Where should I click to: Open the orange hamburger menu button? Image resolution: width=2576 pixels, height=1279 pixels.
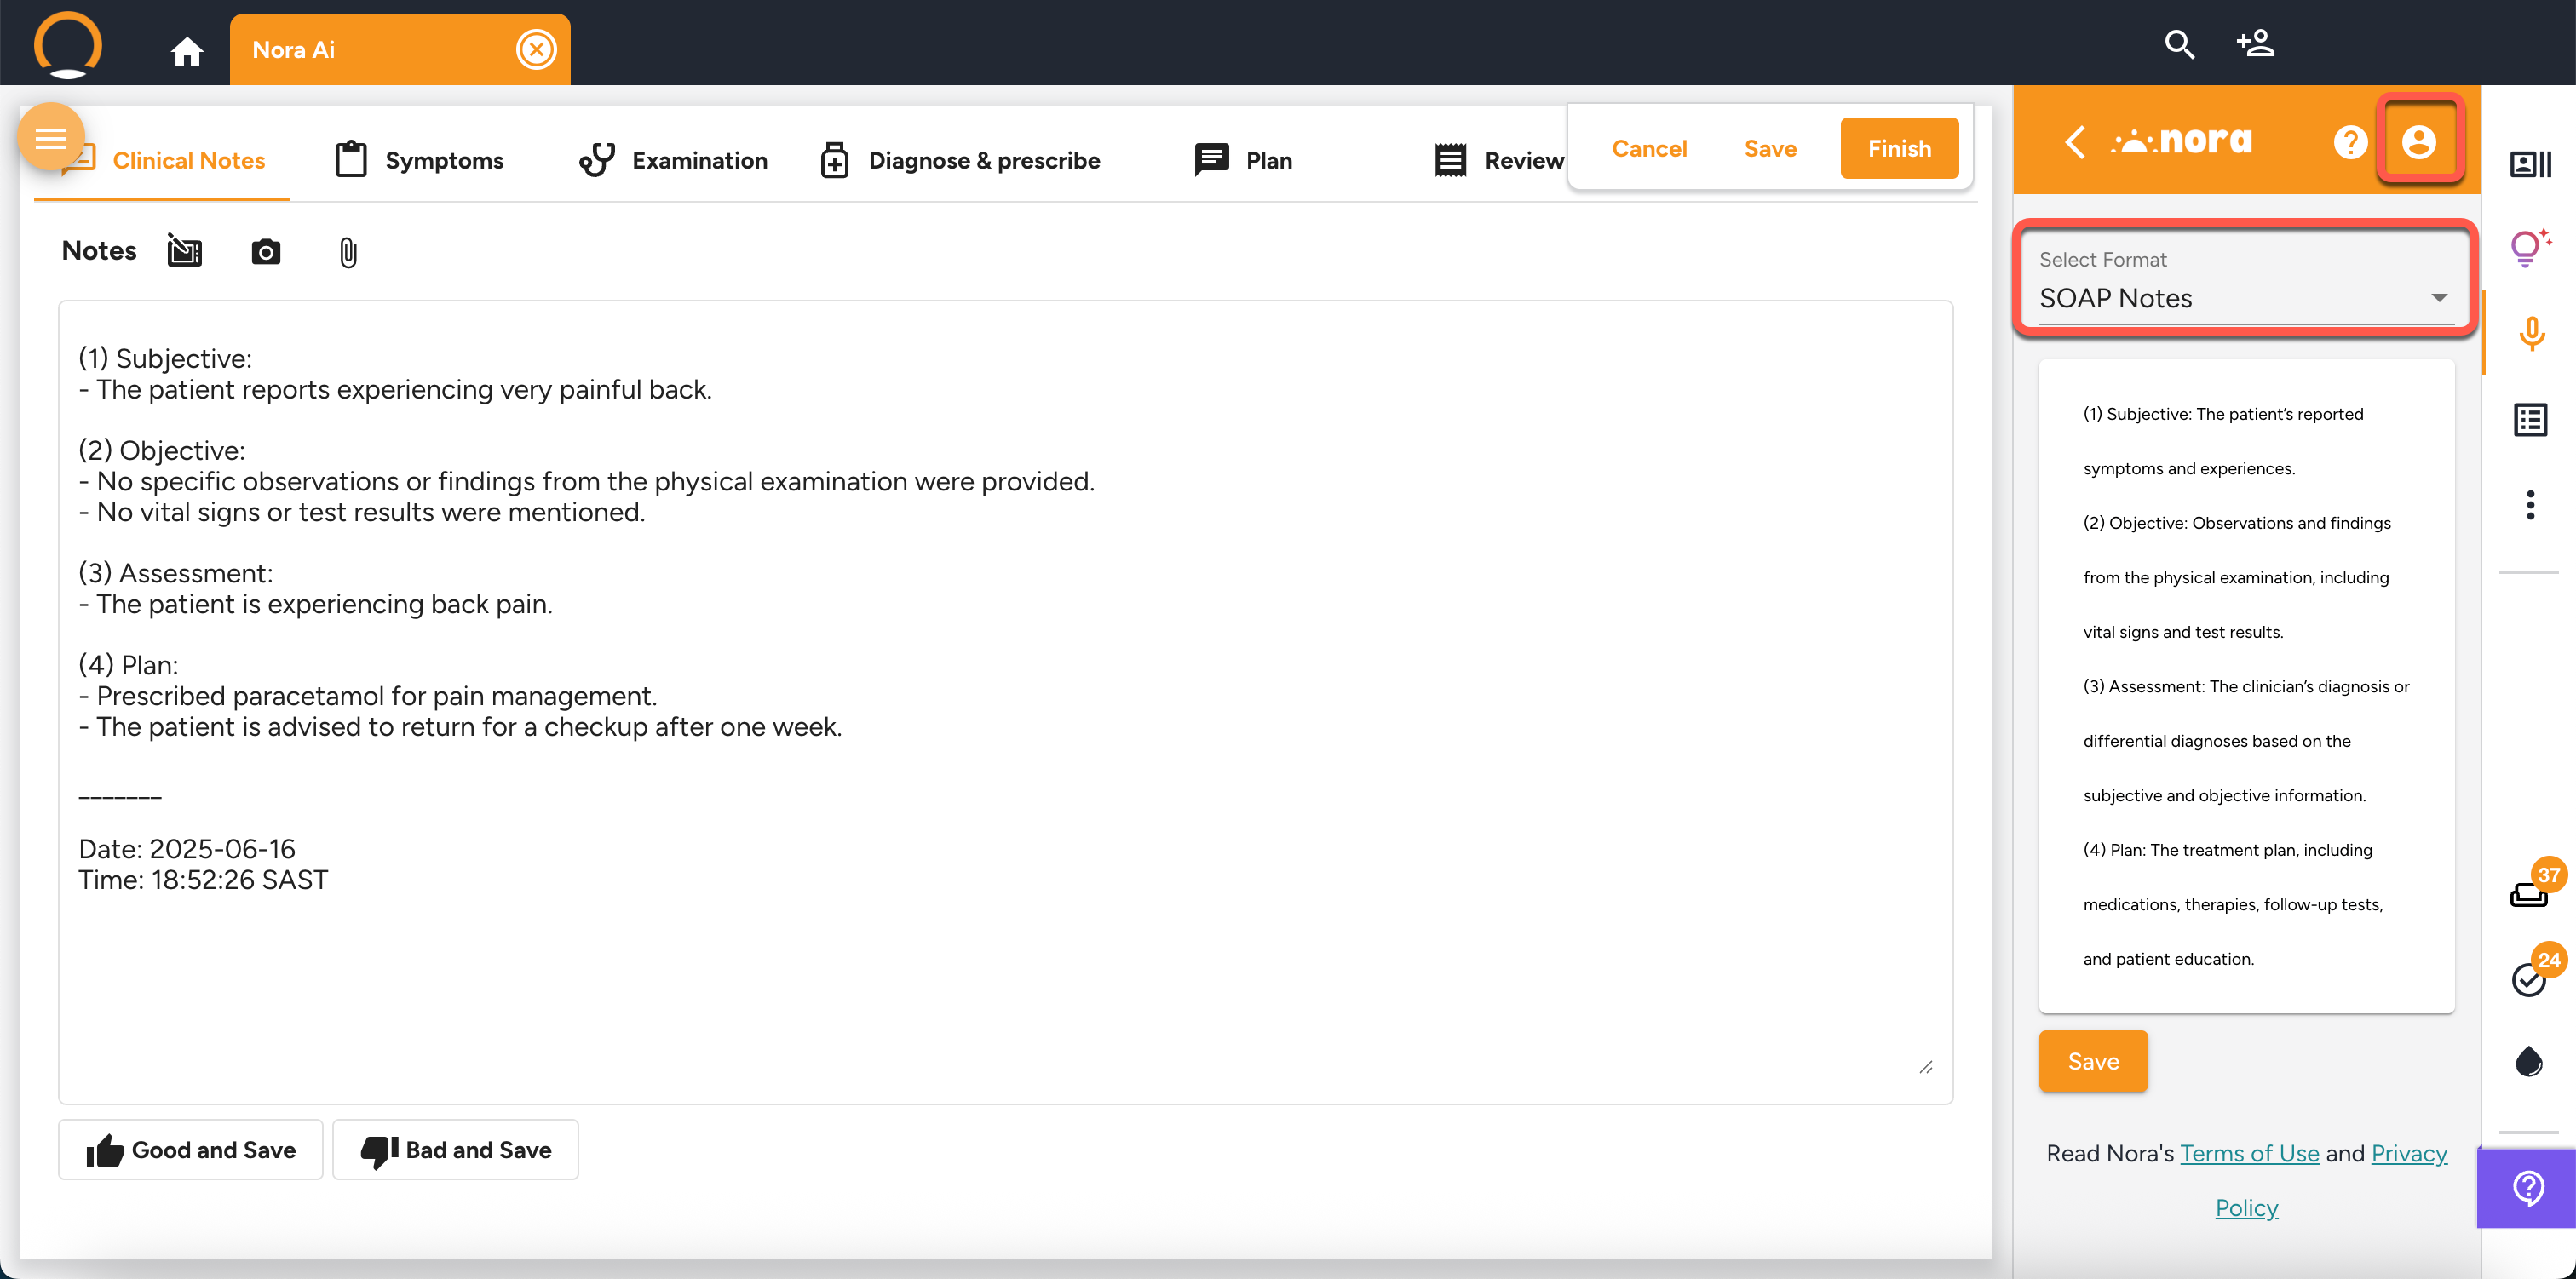click(51, 137)
